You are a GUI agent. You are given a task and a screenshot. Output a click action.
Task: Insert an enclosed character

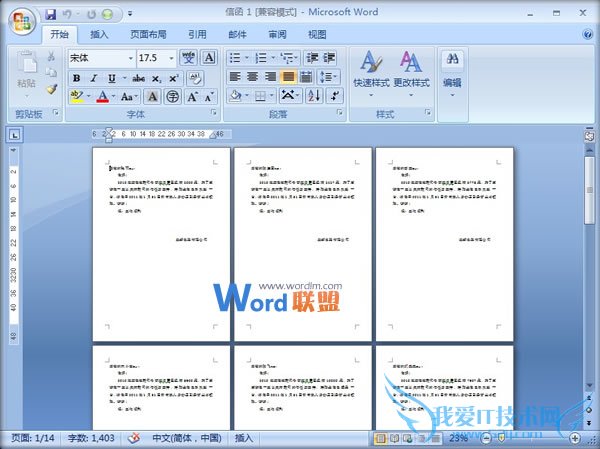pos(173,96)
